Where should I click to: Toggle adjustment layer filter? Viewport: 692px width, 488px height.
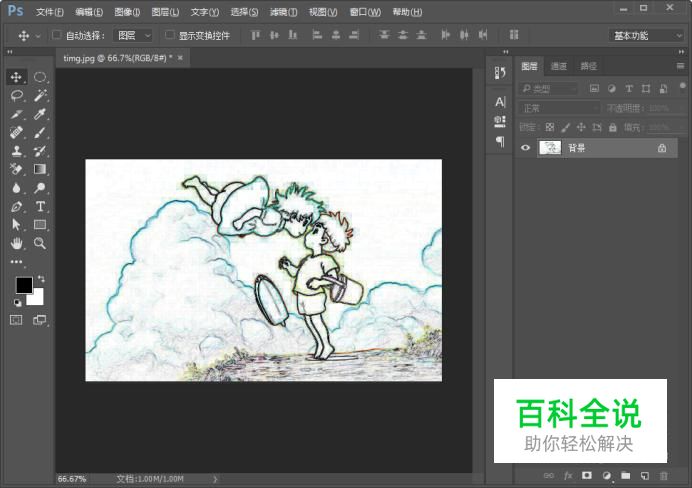(x=612, y=89)
